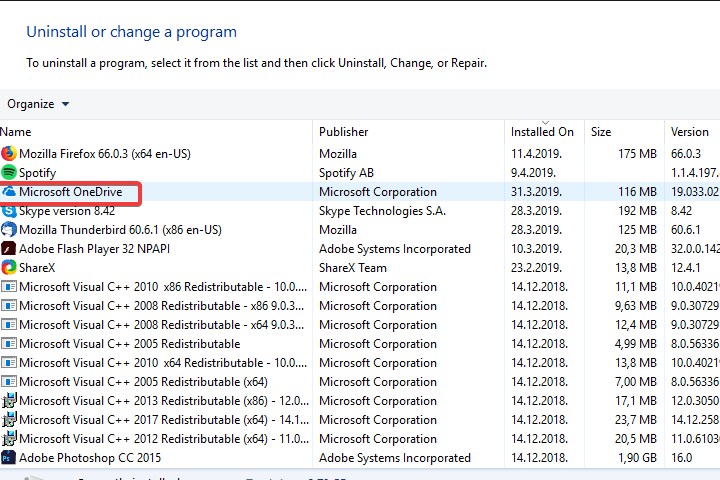Click the Skype program icon
The image size is (720, 480).
click(9, 211)
